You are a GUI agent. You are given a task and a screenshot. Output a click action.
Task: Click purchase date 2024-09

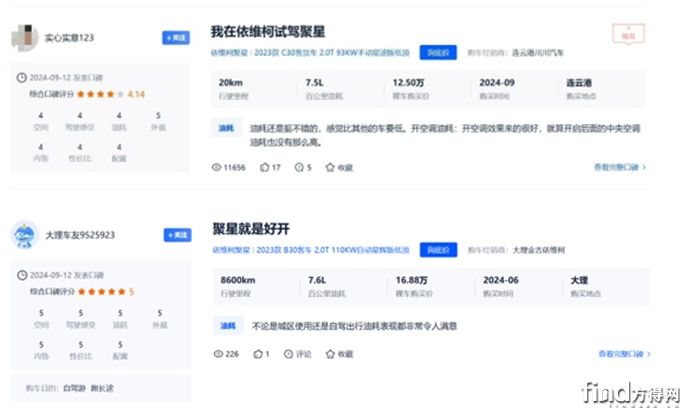coord(497,83)
